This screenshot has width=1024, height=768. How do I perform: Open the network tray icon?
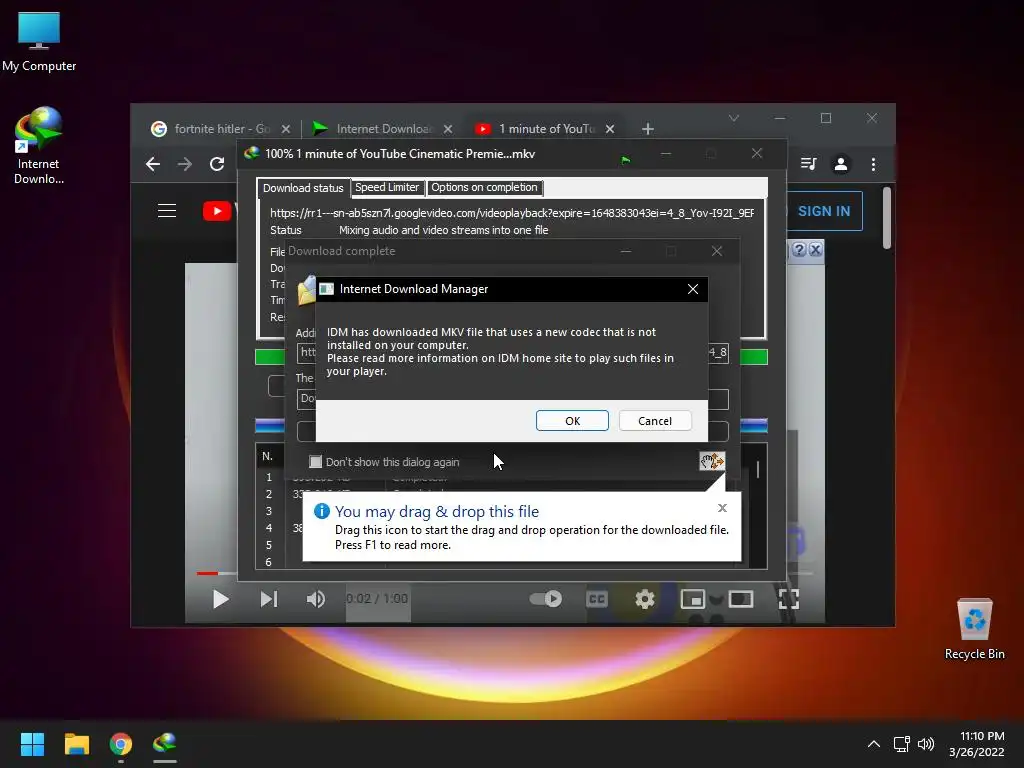click(902, 744)
